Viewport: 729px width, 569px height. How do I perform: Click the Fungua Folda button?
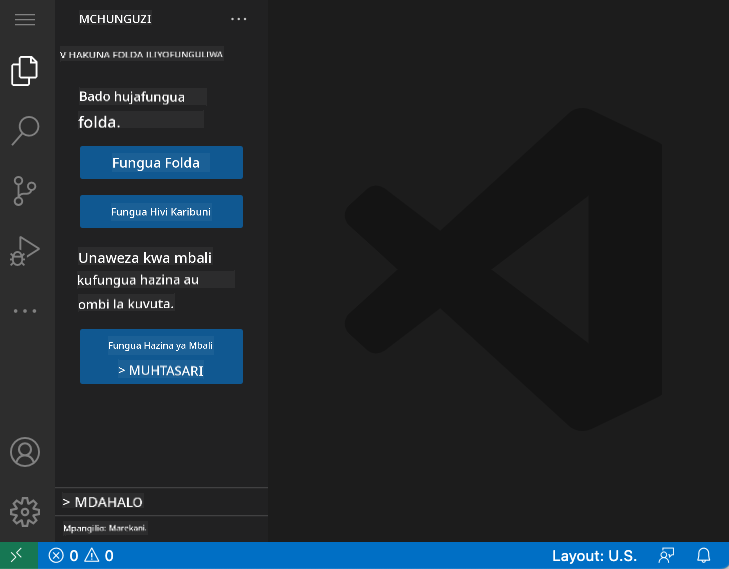161,163
